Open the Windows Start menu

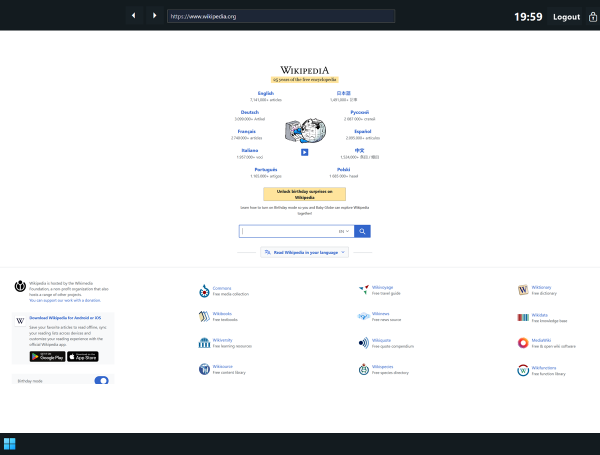pyautogui.click(x=10, y=444)
